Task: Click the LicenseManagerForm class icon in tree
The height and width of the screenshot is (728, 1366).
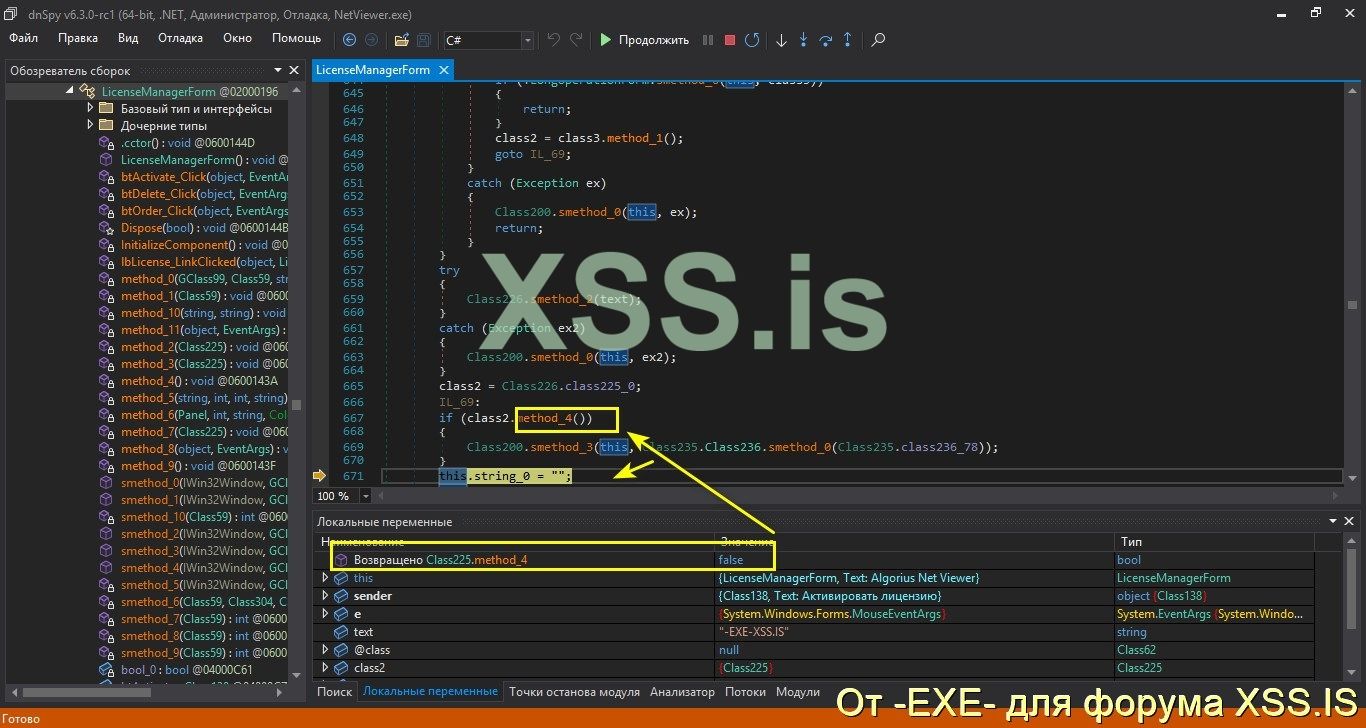Action: (x=88, y=91)
